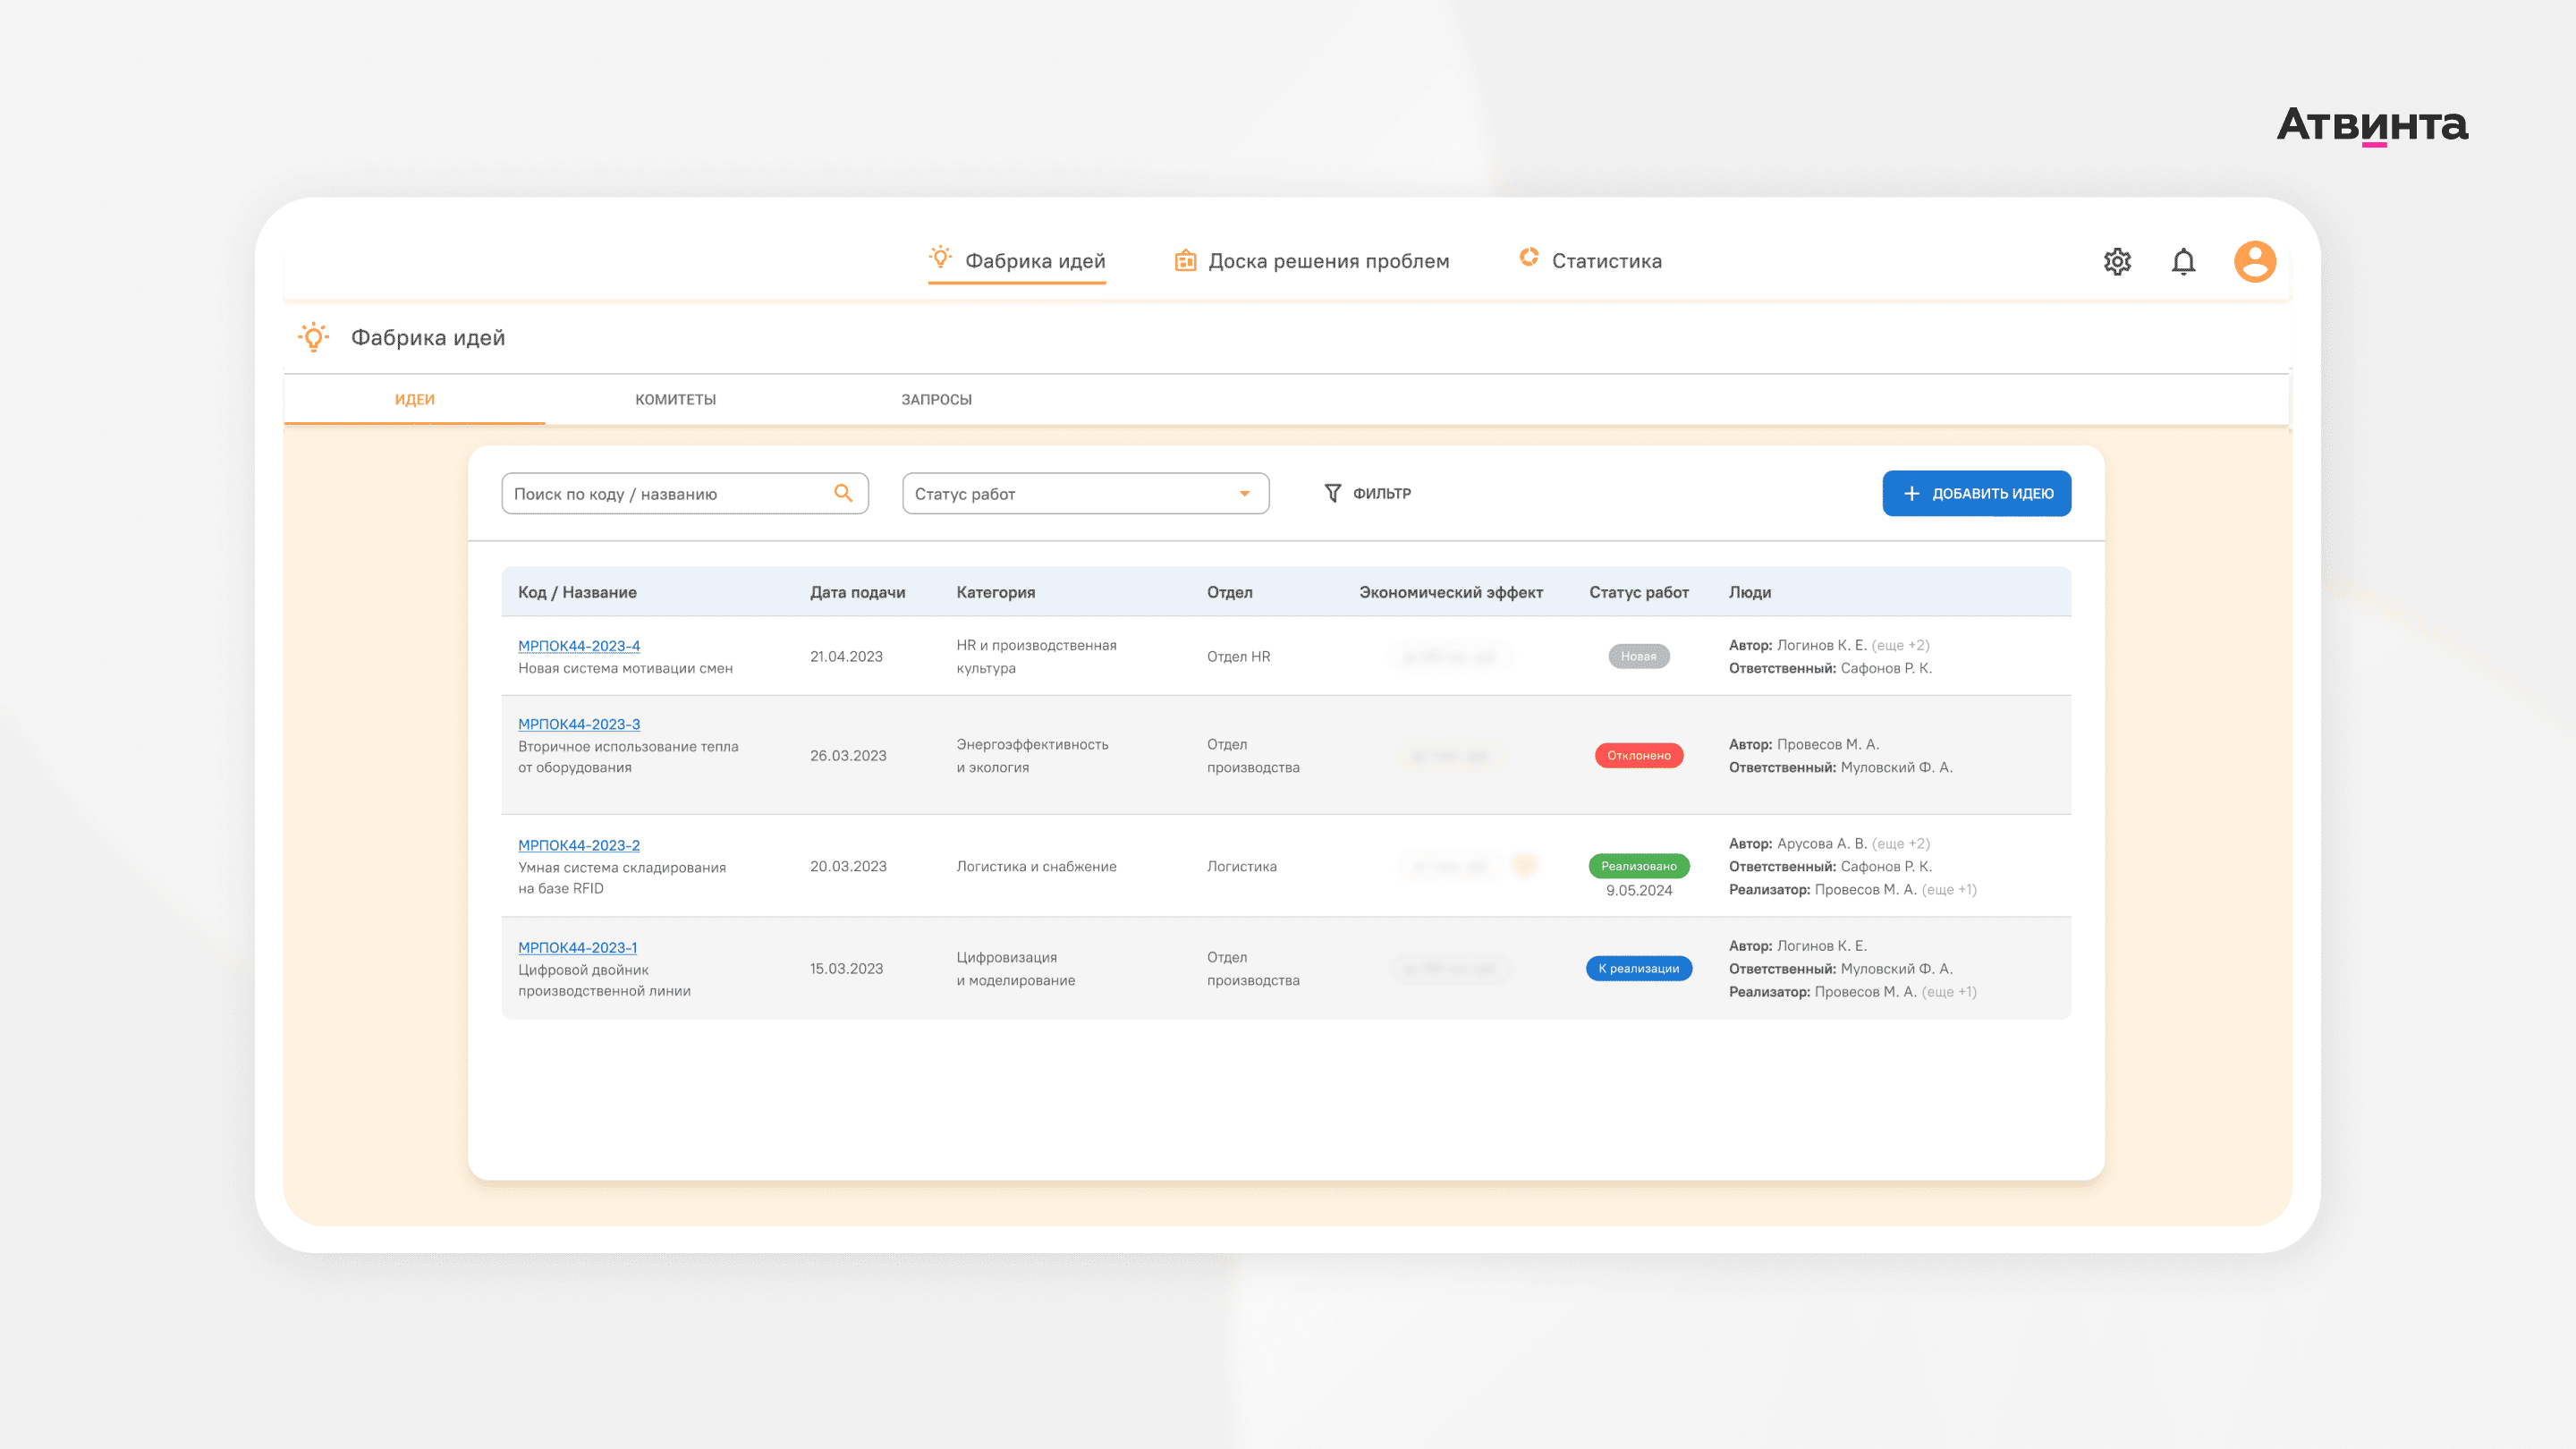2576x1449 pixels.
Task: Click the date 26.03.2023
Action: pyautogui.click(x=848, y=755)
